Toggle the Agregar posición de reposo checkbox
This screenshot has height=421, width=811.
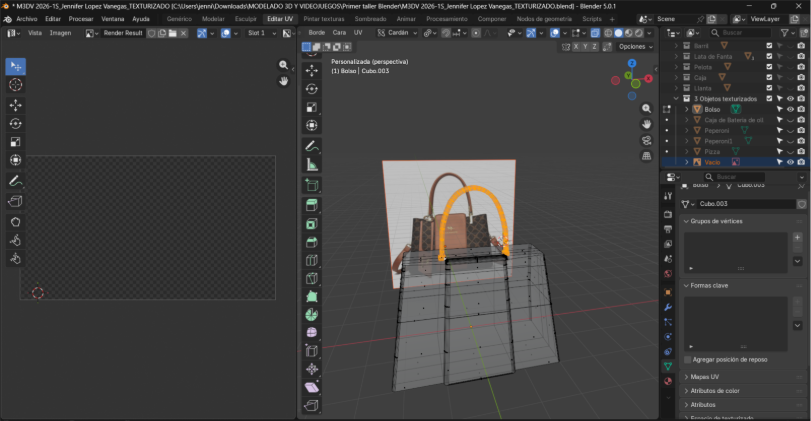[688, 359]
